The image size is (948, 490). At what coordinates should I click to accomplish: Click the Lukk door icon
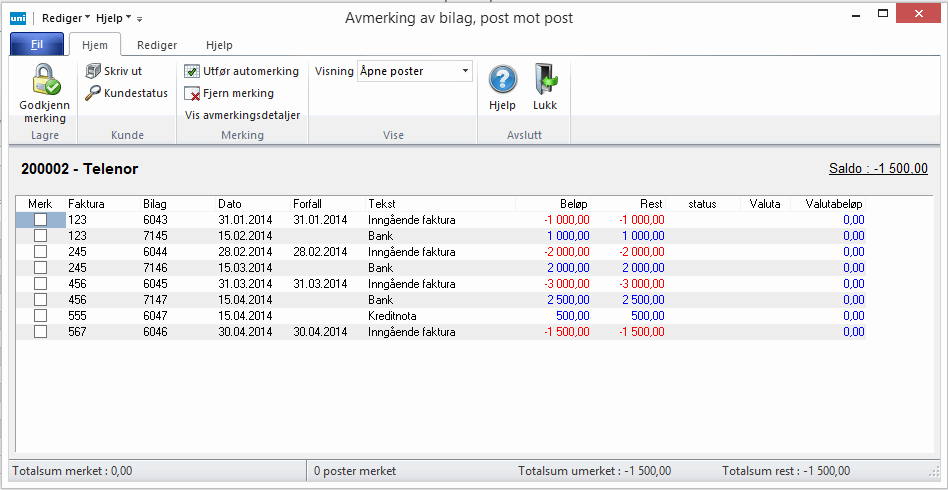[x=545, y=80]
